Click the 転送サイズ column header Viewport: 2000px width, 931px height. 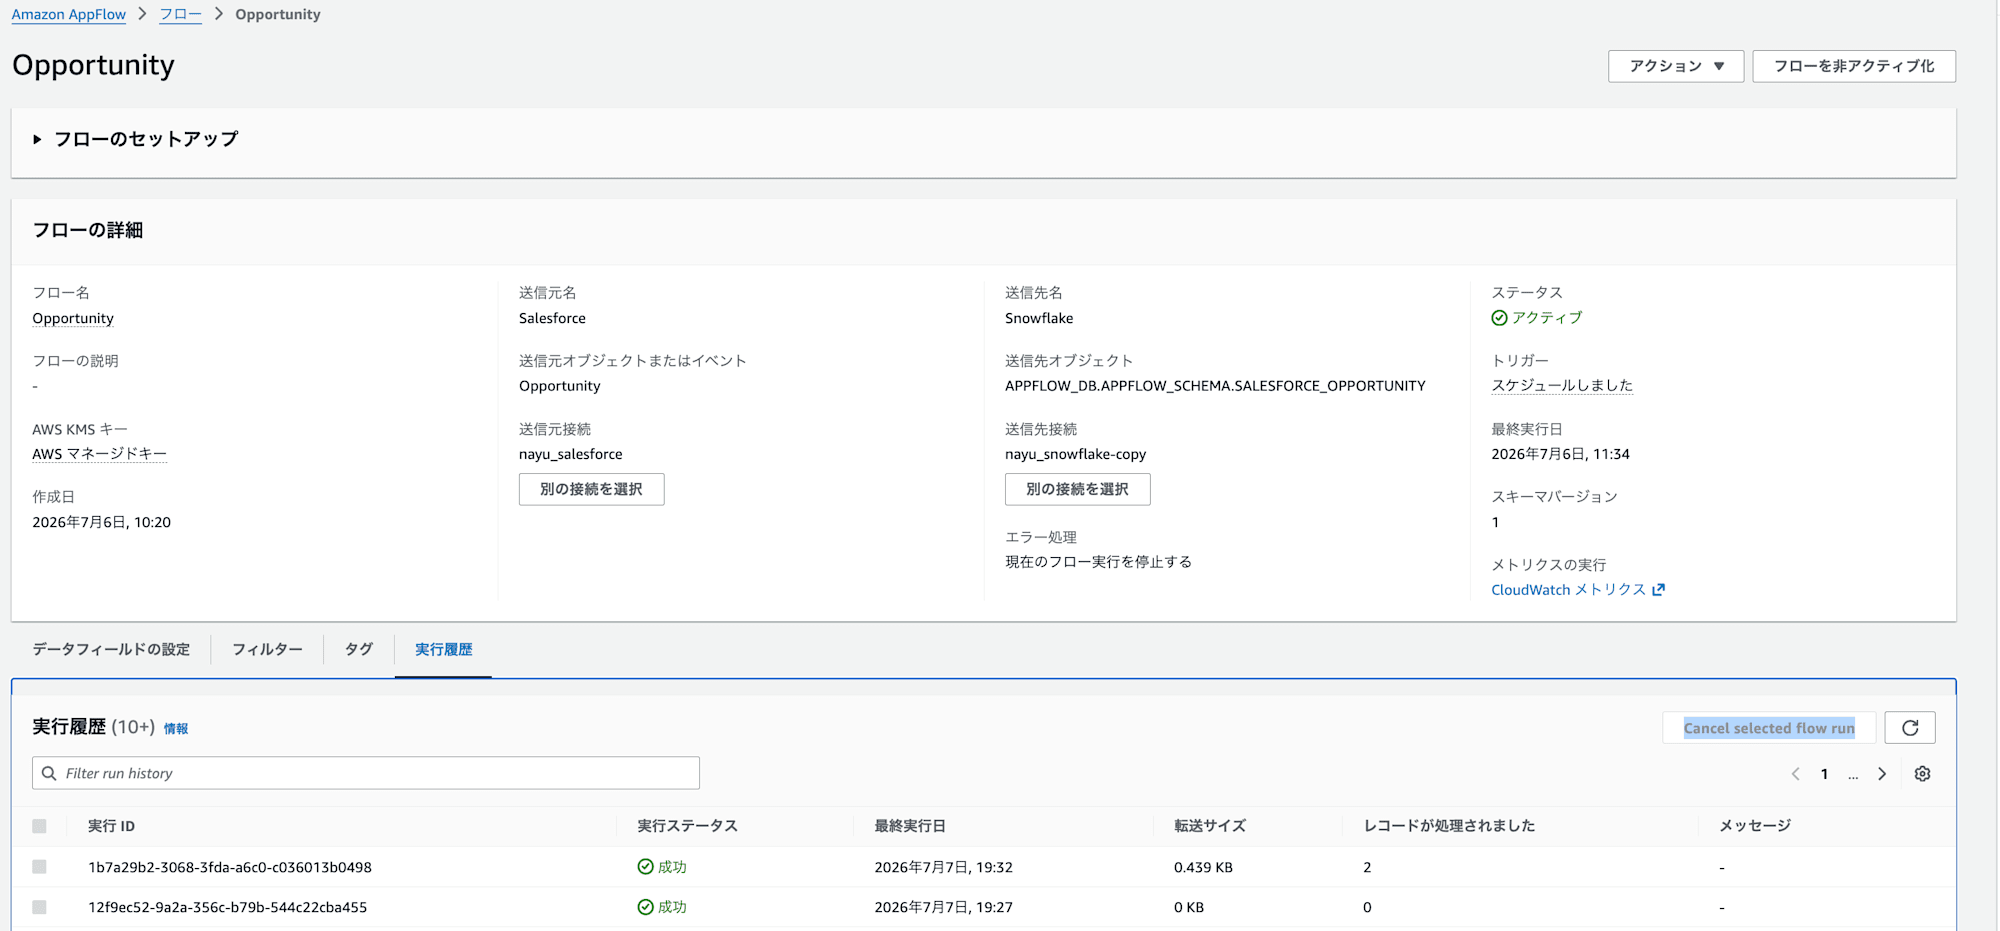(x=1209, y=826)
